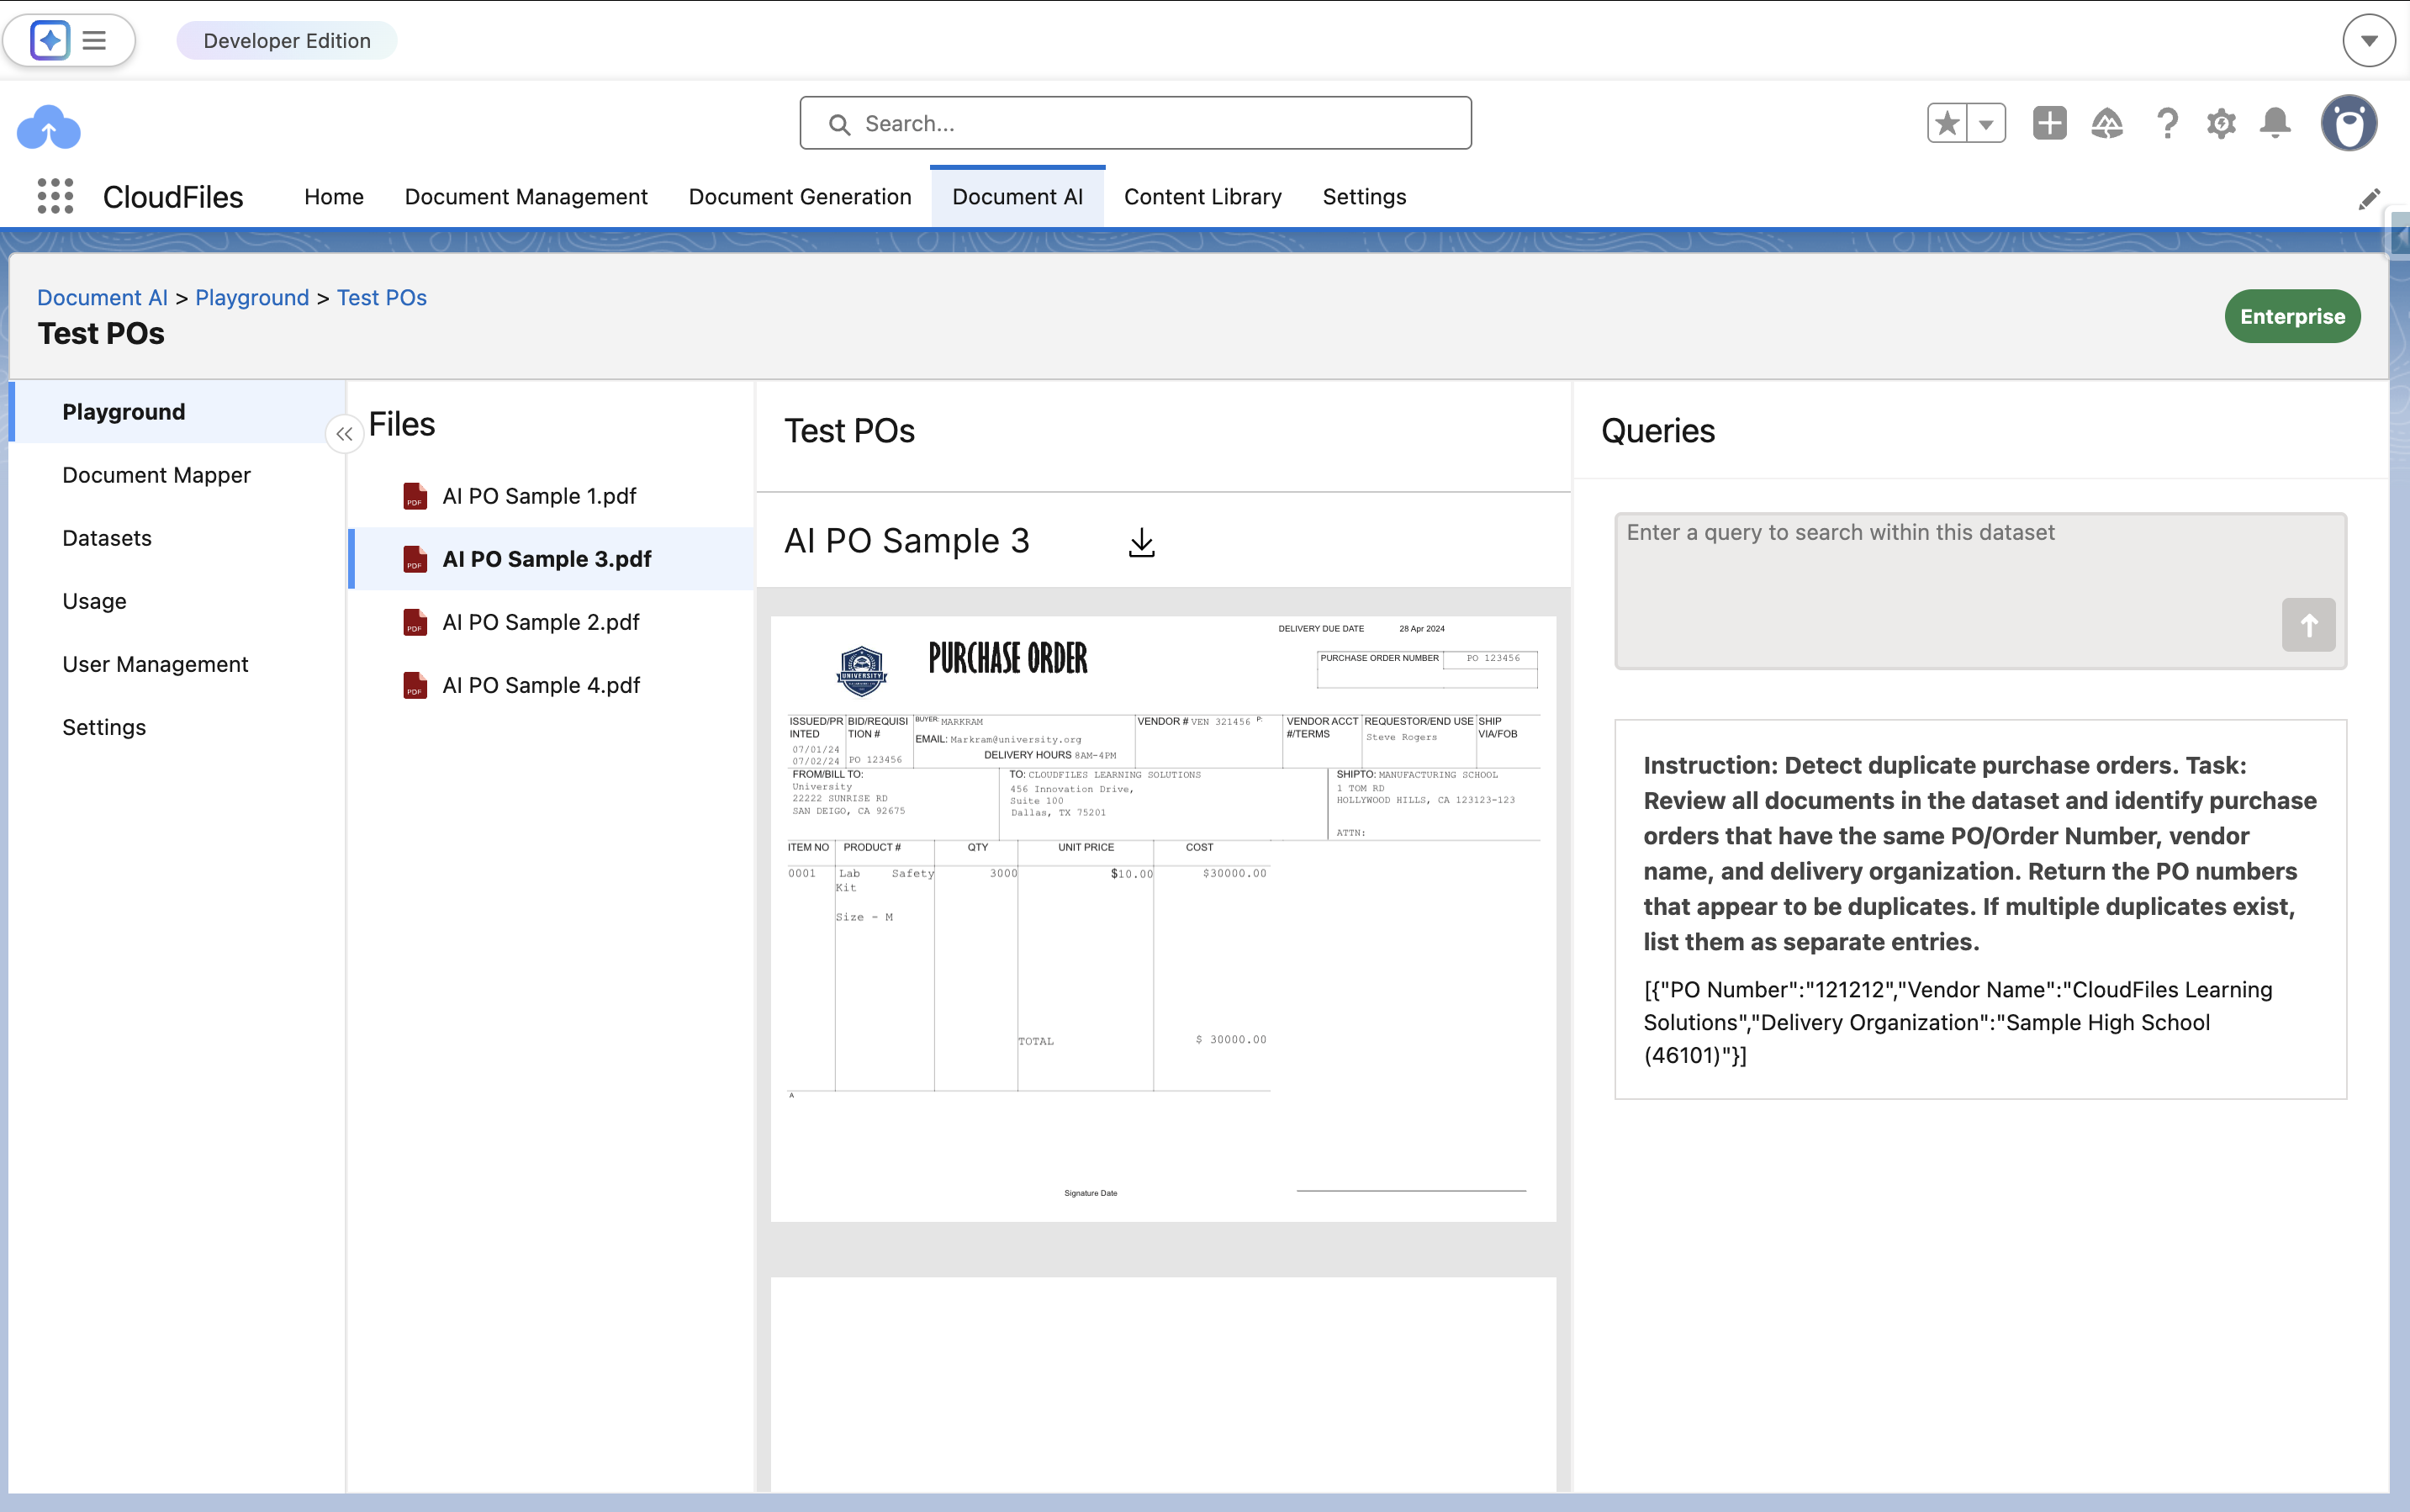The width and height of the screenshot is (2410, 1512).
Task: Select the AI PO Sample 4.pdf file name
Action: point(541,685)
